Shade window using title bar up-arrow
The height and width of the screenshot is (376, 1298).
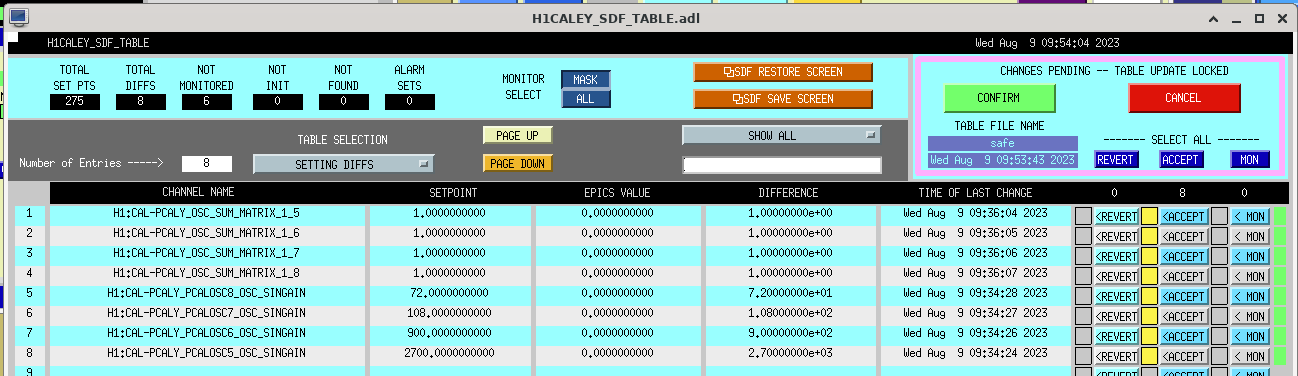coord(1214,18)
